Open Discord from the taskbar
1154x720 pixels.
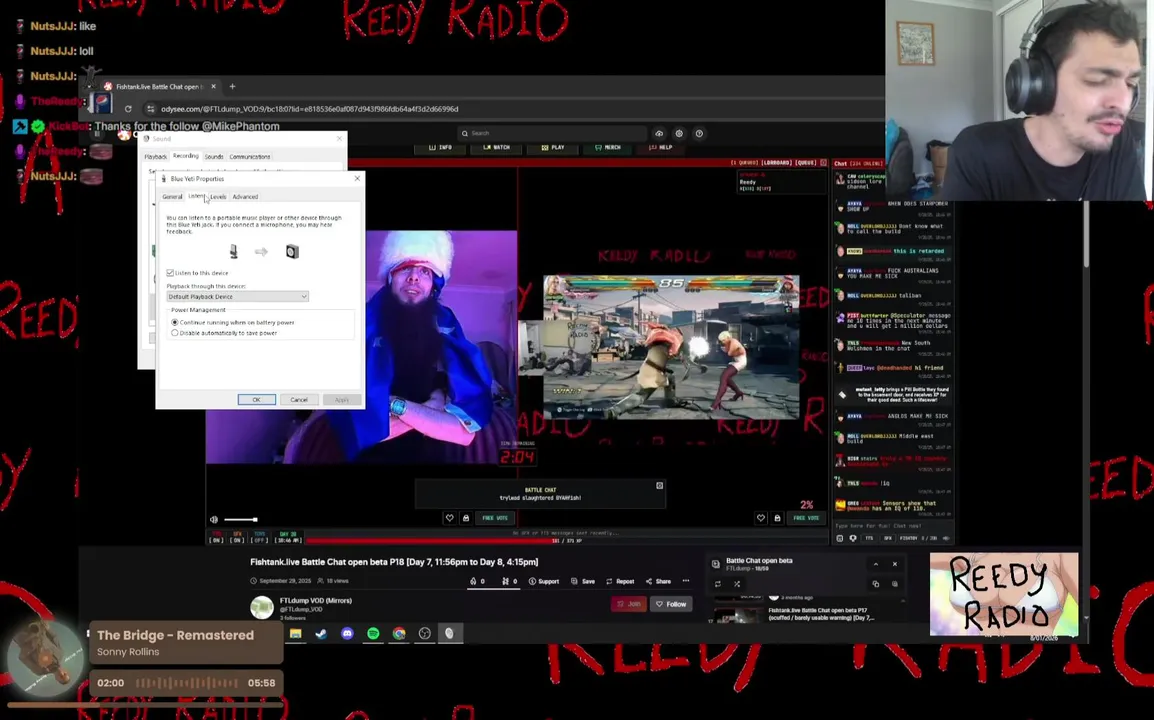347,634
